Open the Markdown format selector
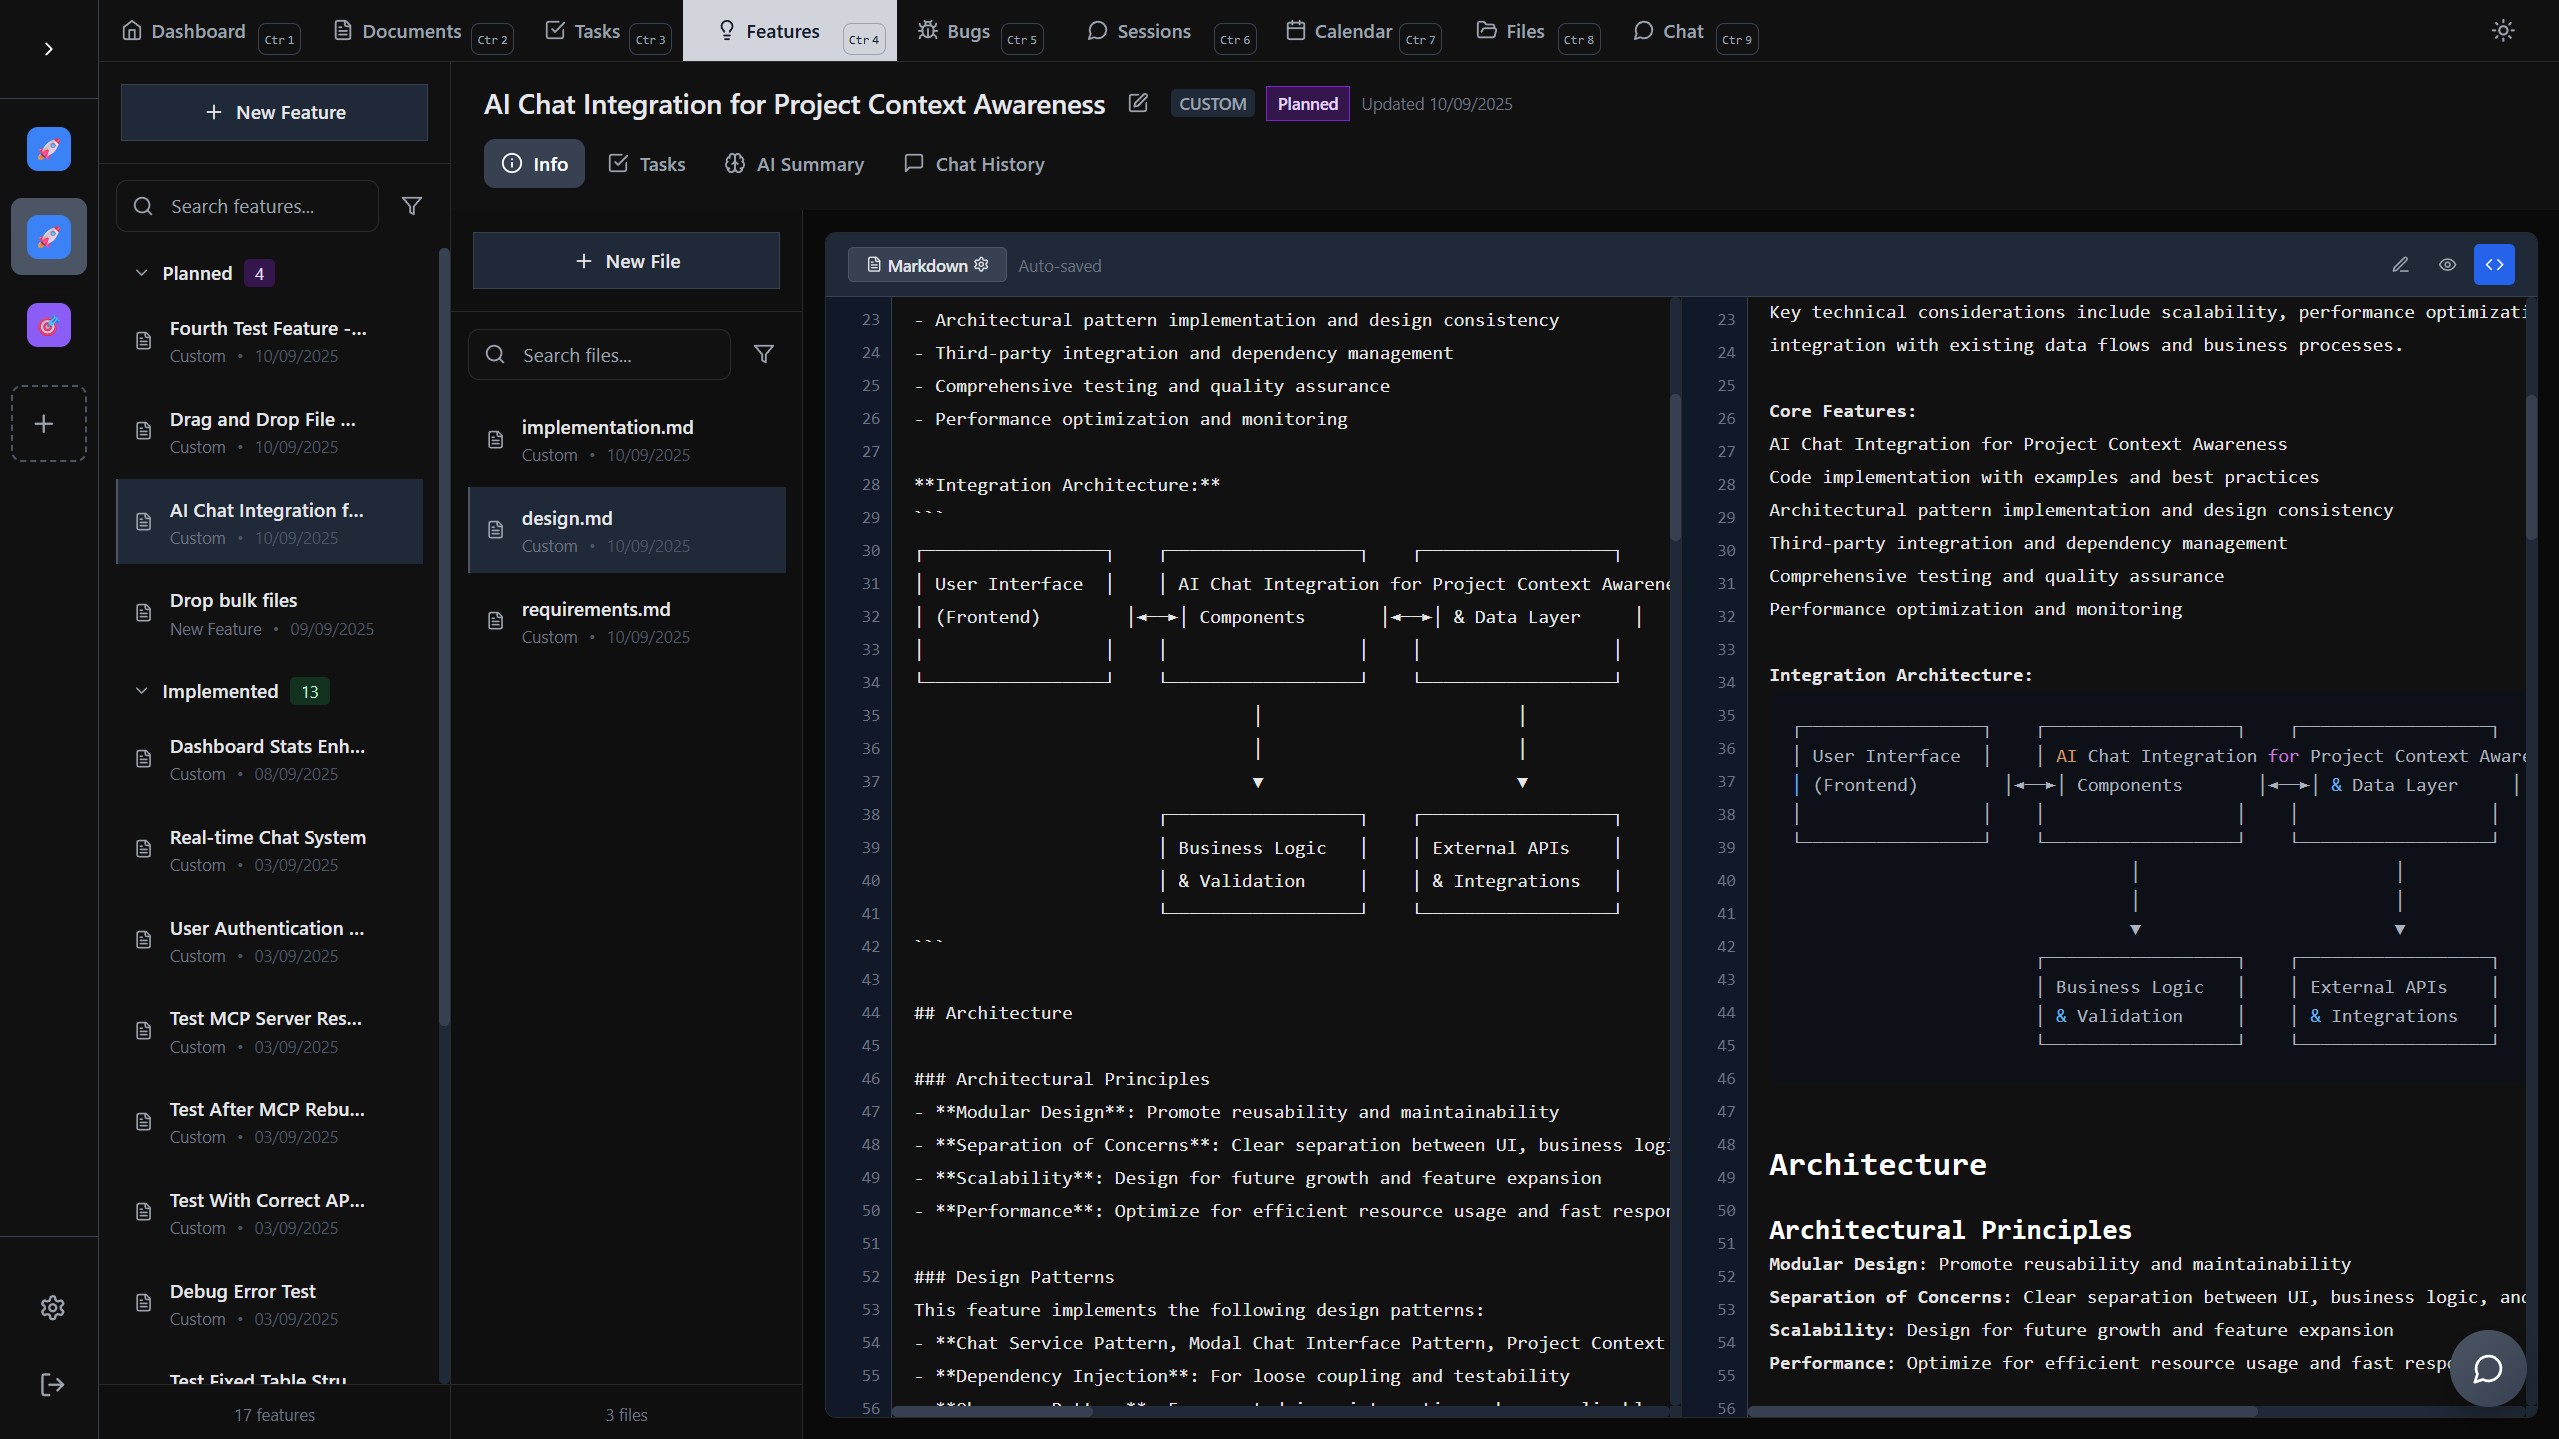The height and width of the screenshot is (1439, 2559). [x=927, y=265]
